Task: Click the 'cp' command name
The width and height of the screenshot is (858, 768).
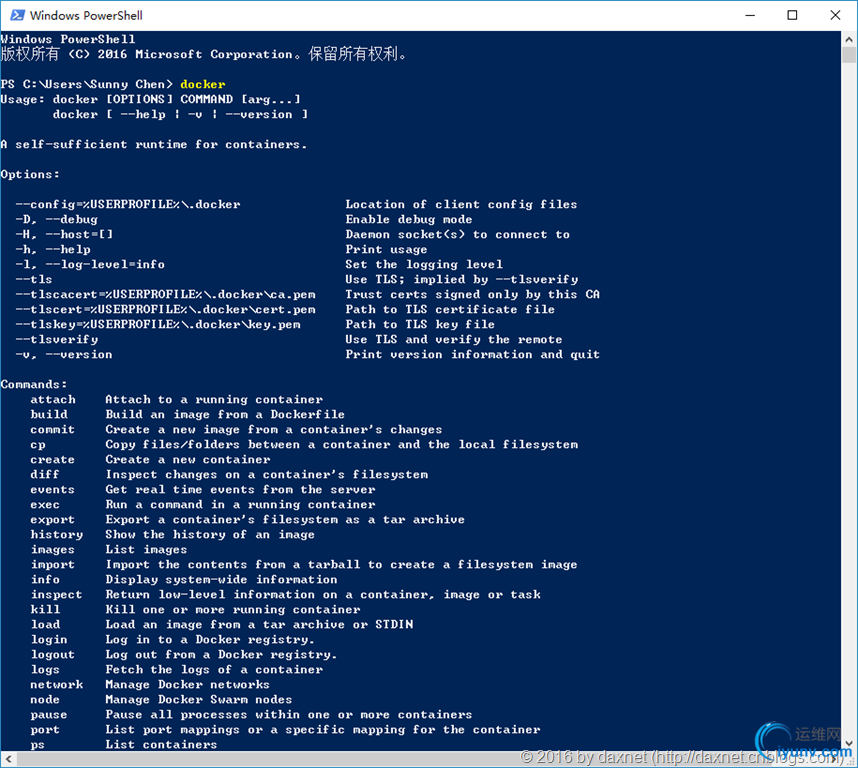Action: [38, 445]
